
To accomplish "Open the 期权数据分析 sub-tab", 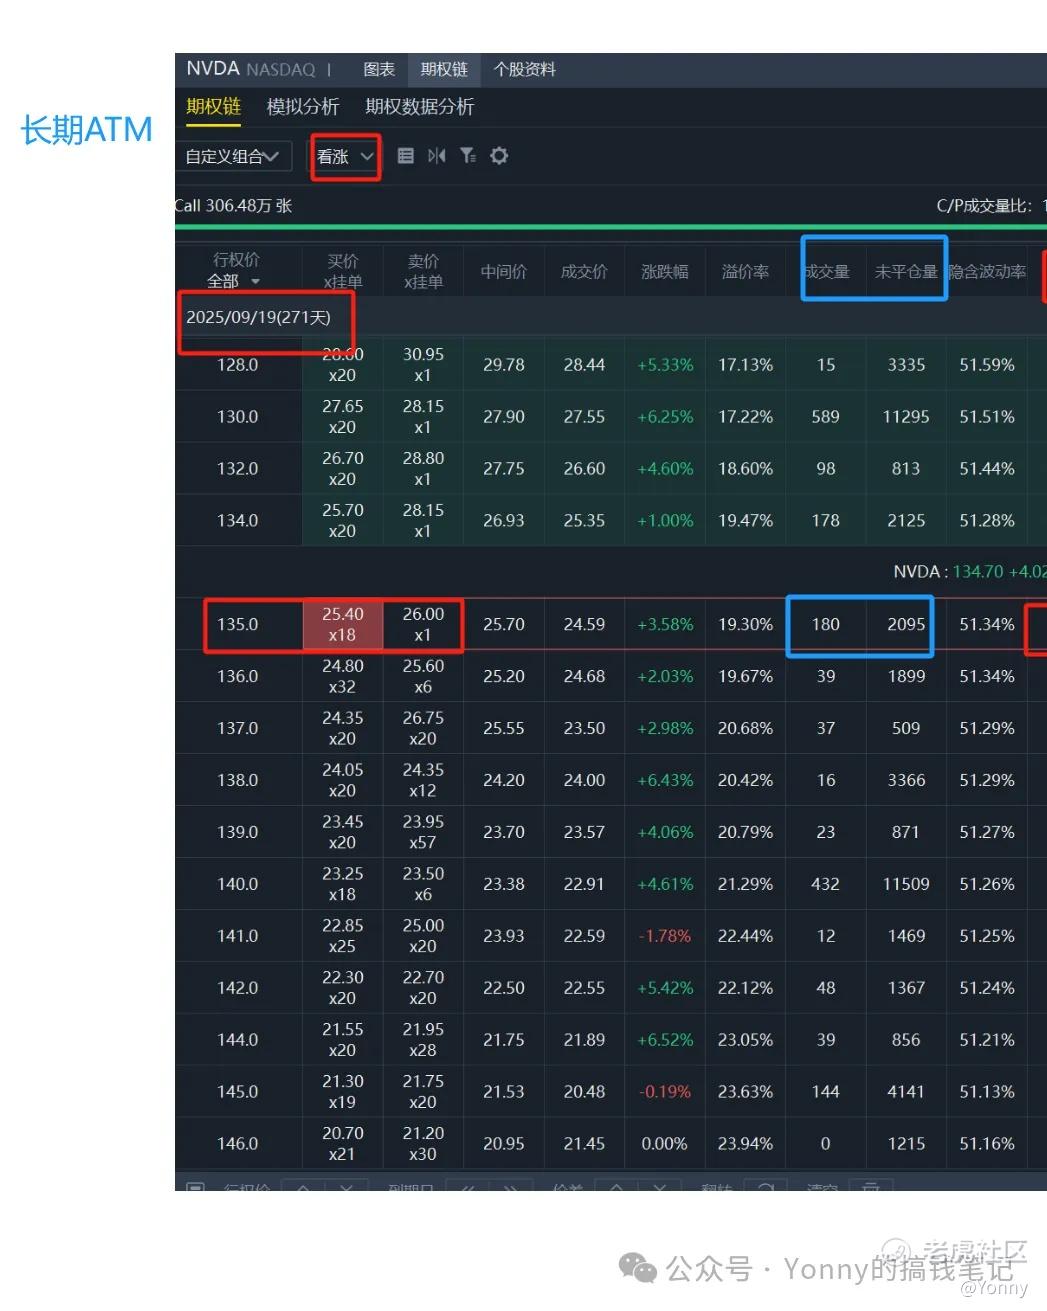I will [x=419, y=107].
